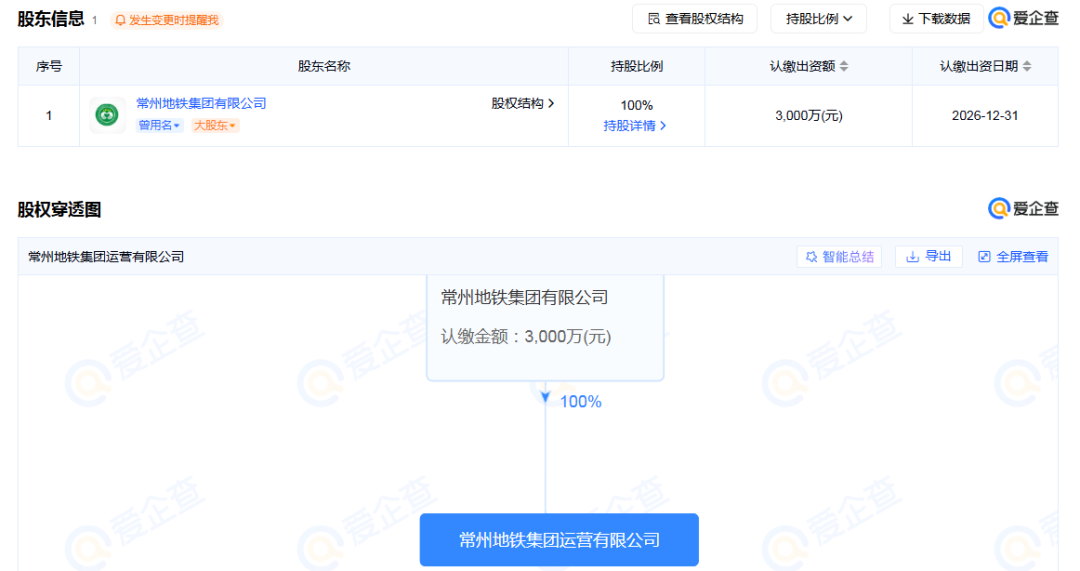Viewport: 1080px width, 571px height.
Task: Select blue 常州地铁集团运营有限公司 node
Action: click(x=559, y=540)
